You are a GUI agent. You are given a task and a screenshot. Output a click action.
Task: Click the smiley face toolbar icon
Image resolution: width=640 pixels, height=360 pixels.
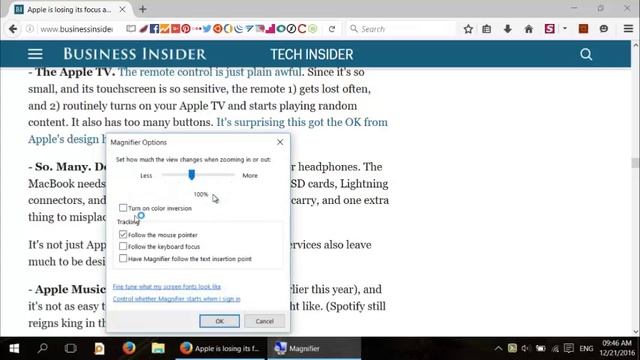click(604, 29)
